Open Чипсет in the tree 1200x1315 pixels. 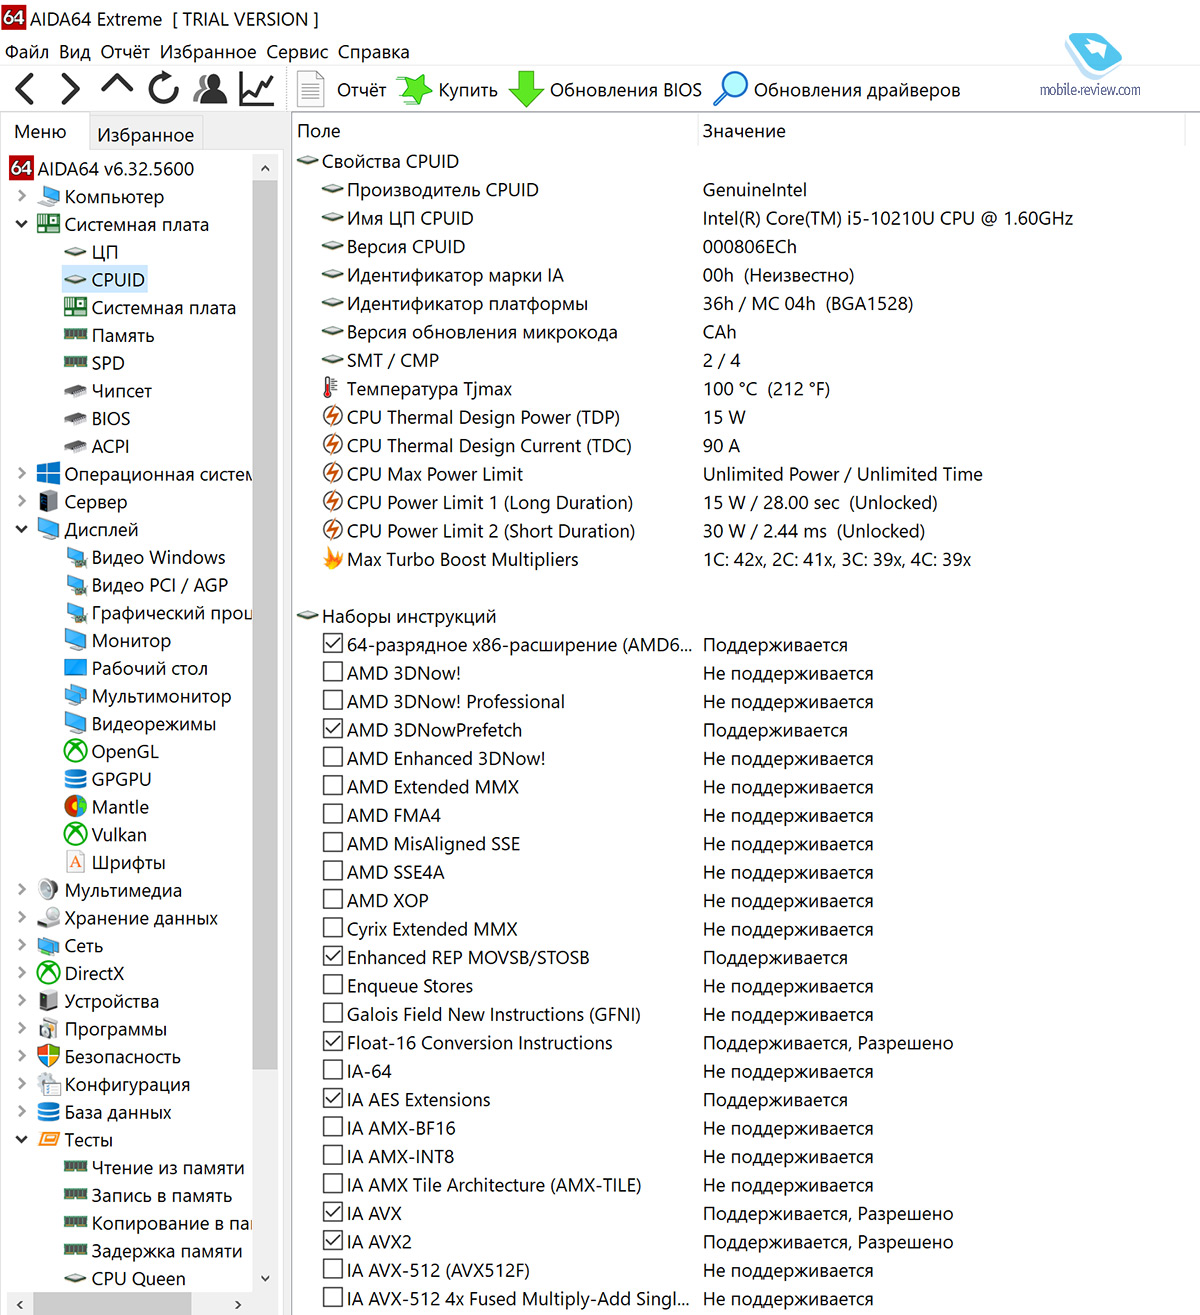click(x=121, y=391)
